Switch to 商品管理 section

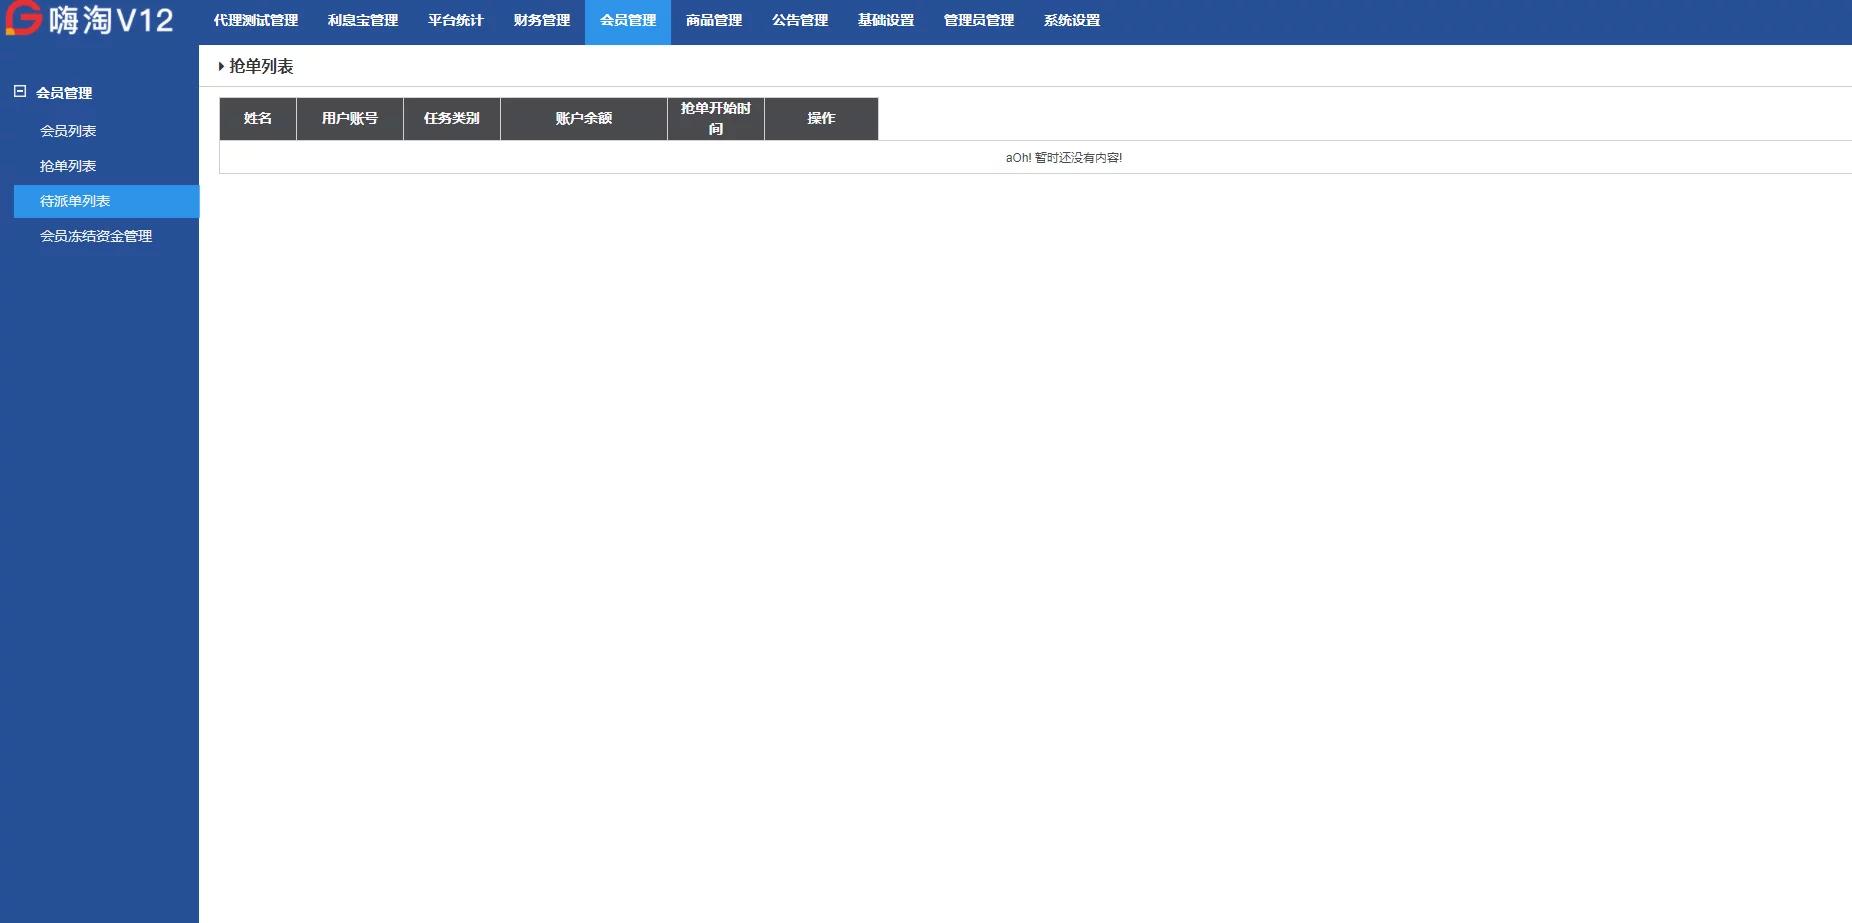[x=714, y=21]
